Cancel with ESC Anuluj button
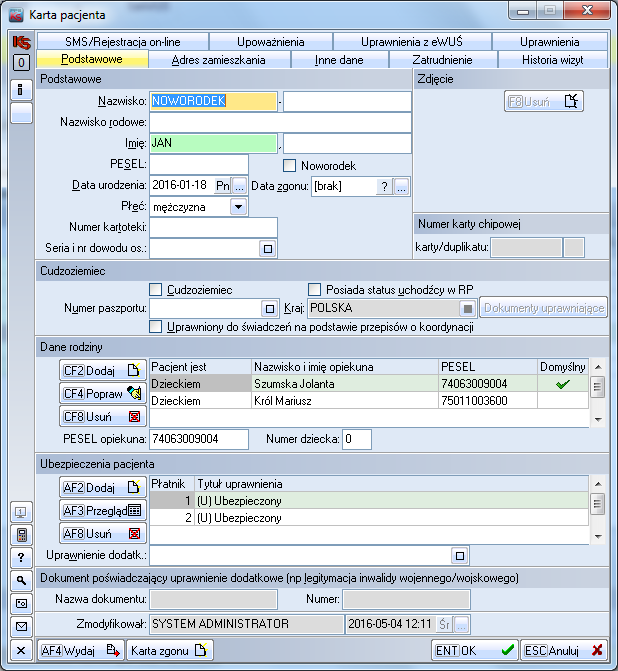 click(564, 650)
